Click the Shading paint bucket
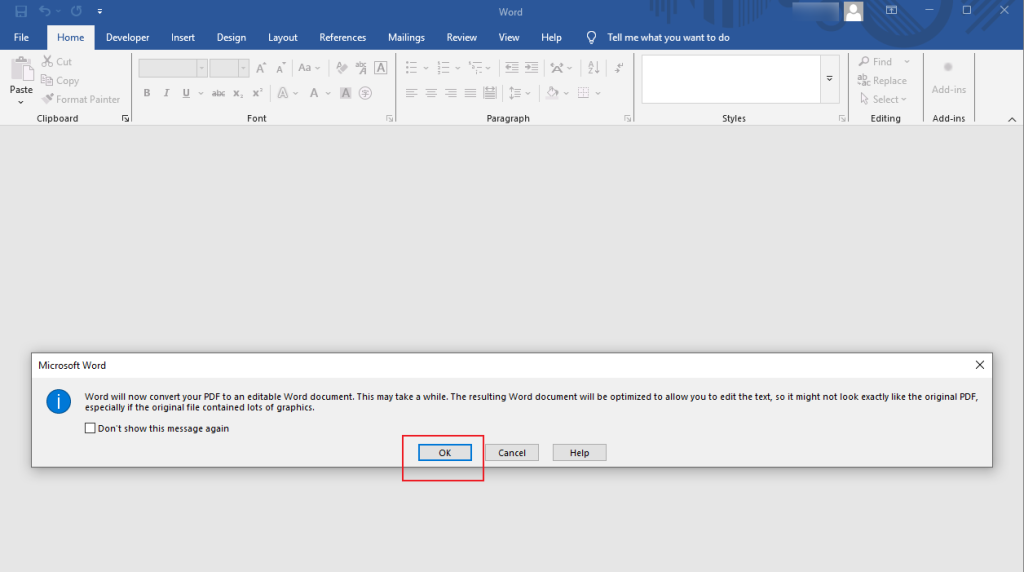This screenshot has width=1024, height=572. pos(552,93)
